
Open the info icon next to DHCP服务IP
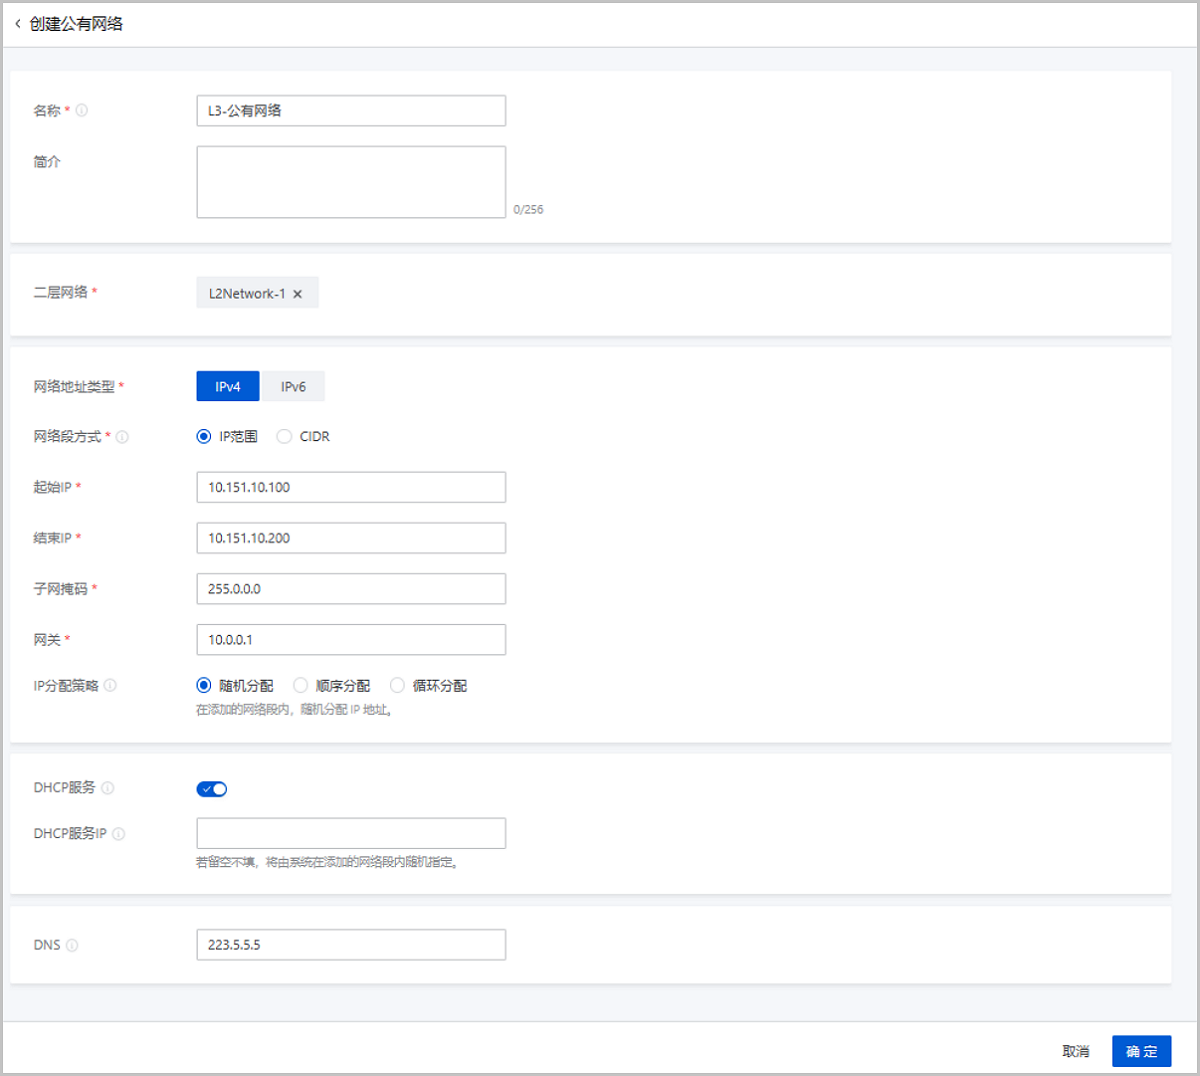(119, 833)
